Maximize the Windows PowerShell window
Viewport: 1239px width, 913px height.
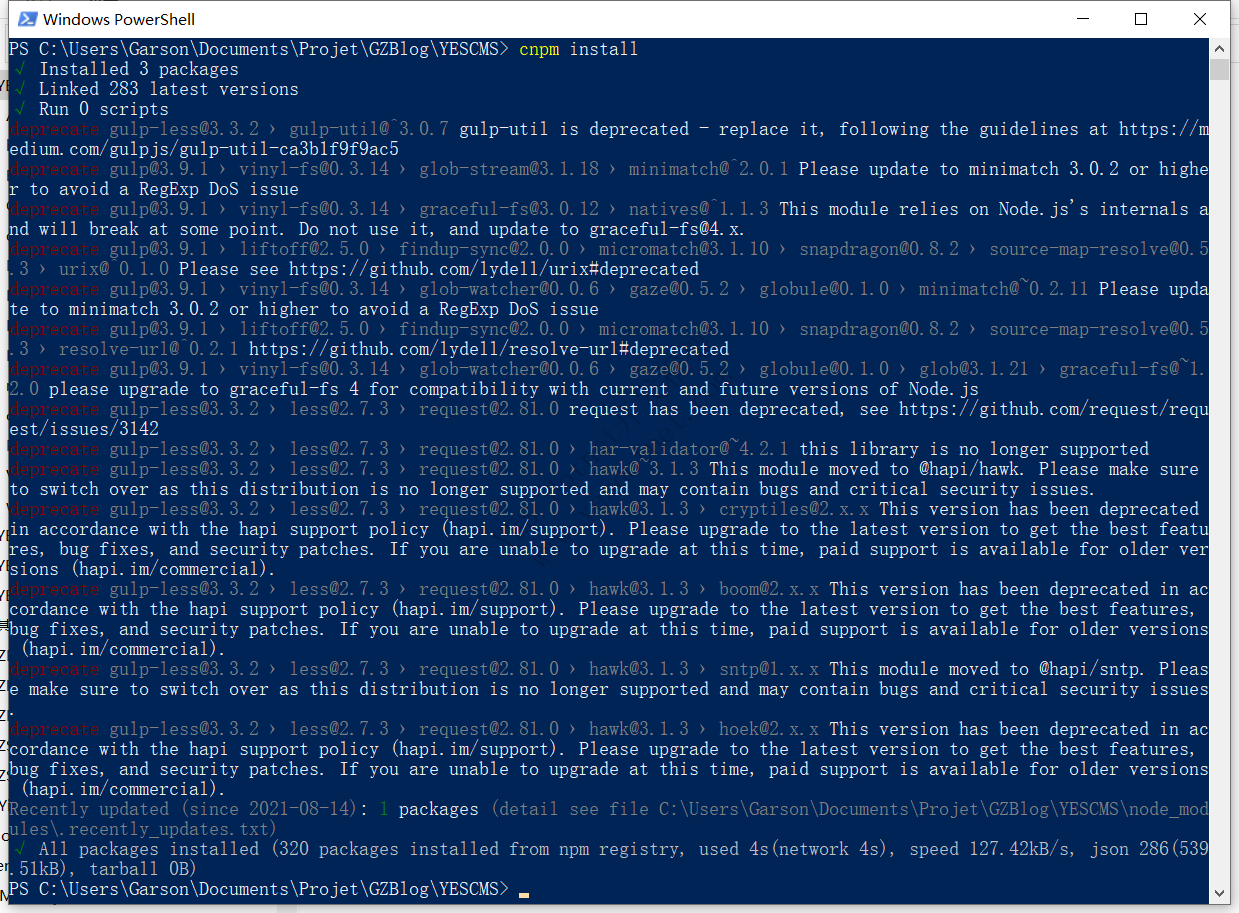pos(1141,19)
